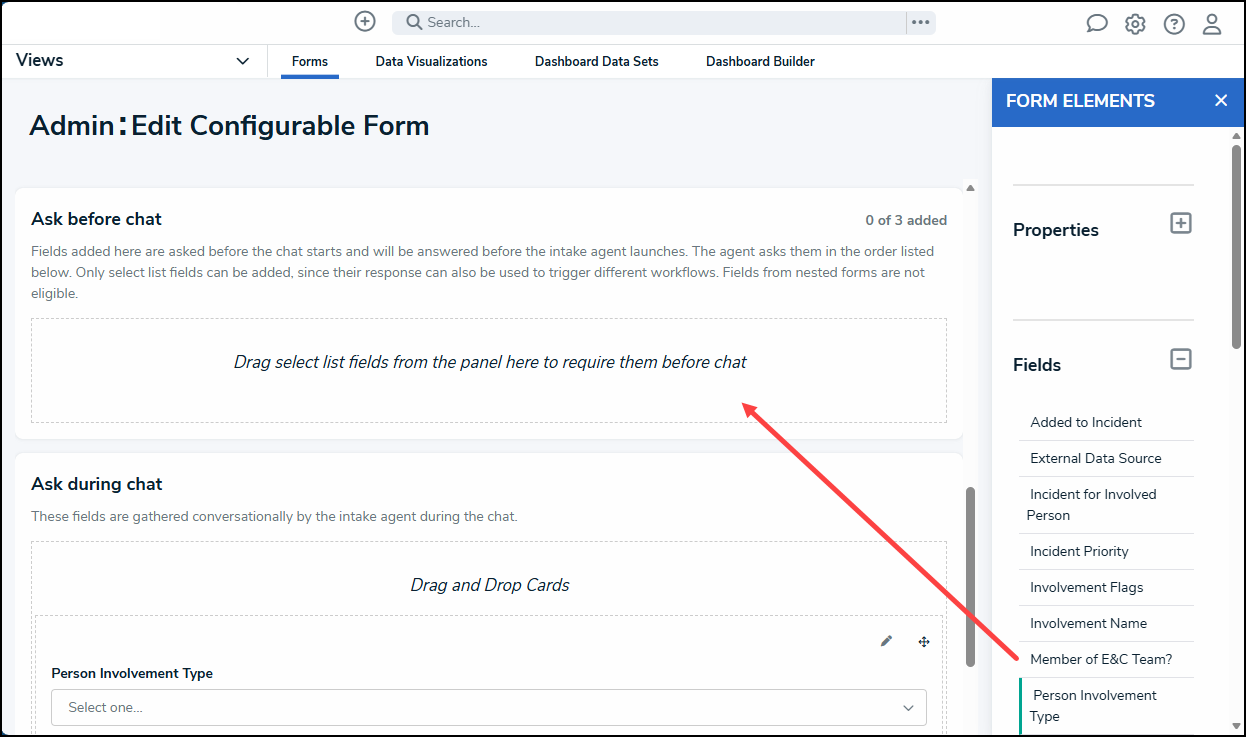Click the scroll-up arrow above Ask before chat
The height and width of the screenshot is (737, 1246).
970,188
